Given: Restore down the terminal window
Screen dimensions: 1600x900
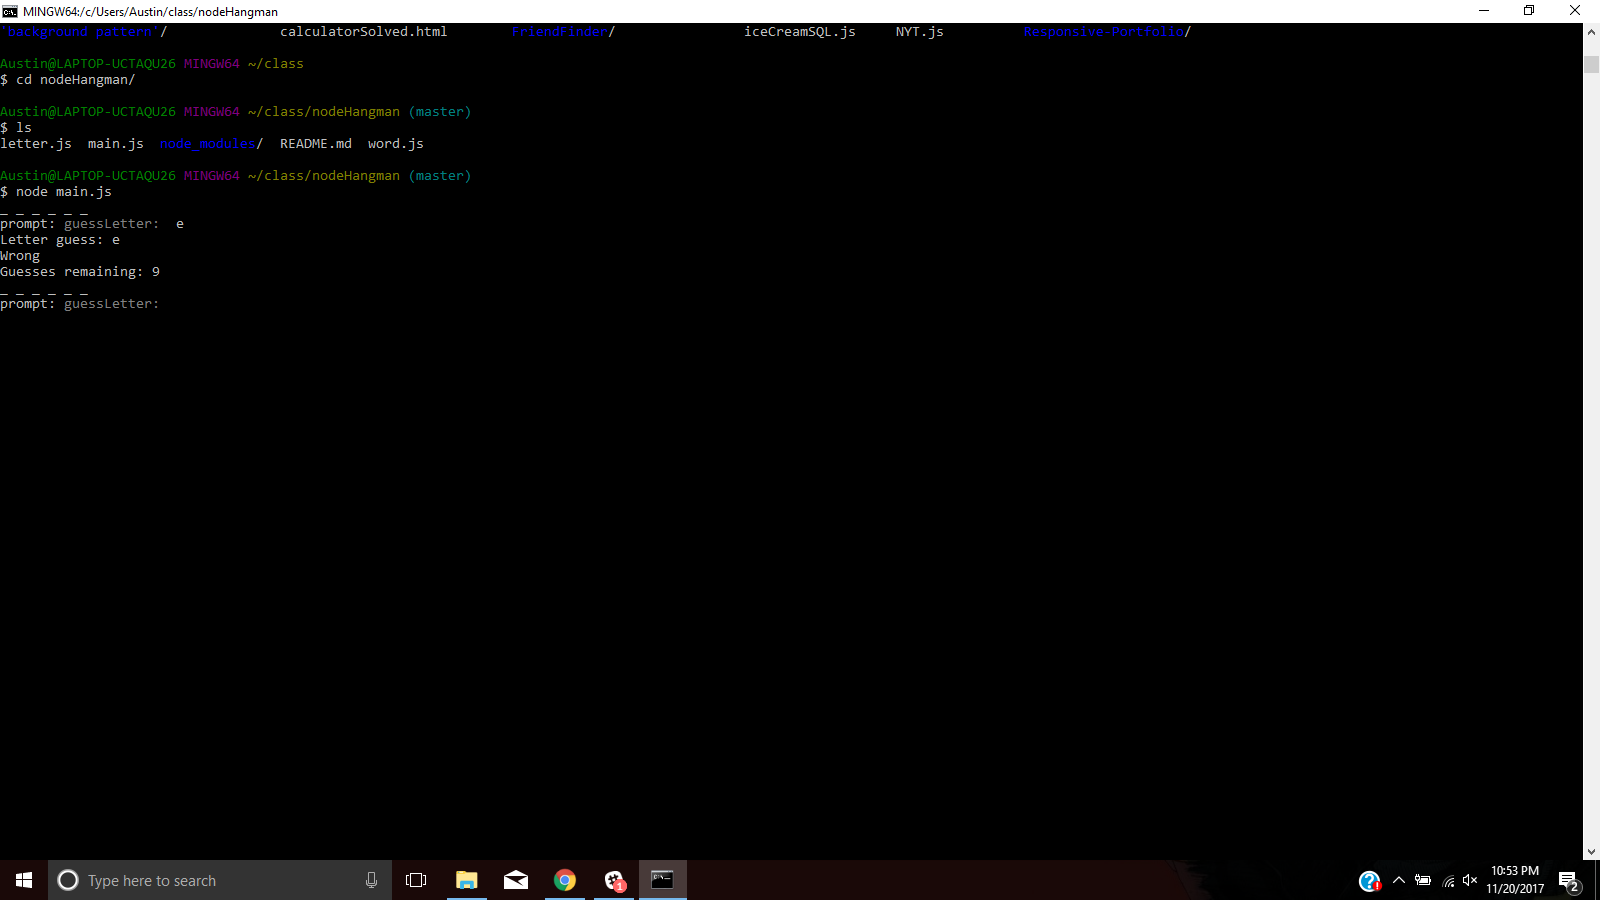Looking at the screenshot, I should pos(1529,11).
